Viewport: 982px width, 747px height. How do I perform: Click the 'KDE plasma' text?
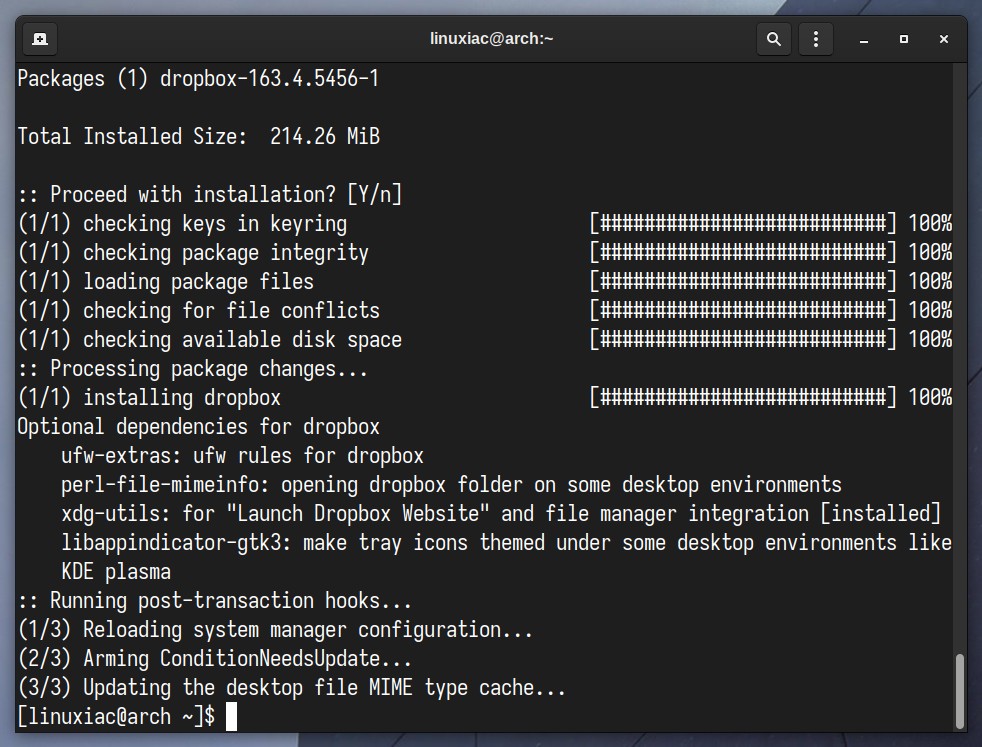(x=116, y=572)
